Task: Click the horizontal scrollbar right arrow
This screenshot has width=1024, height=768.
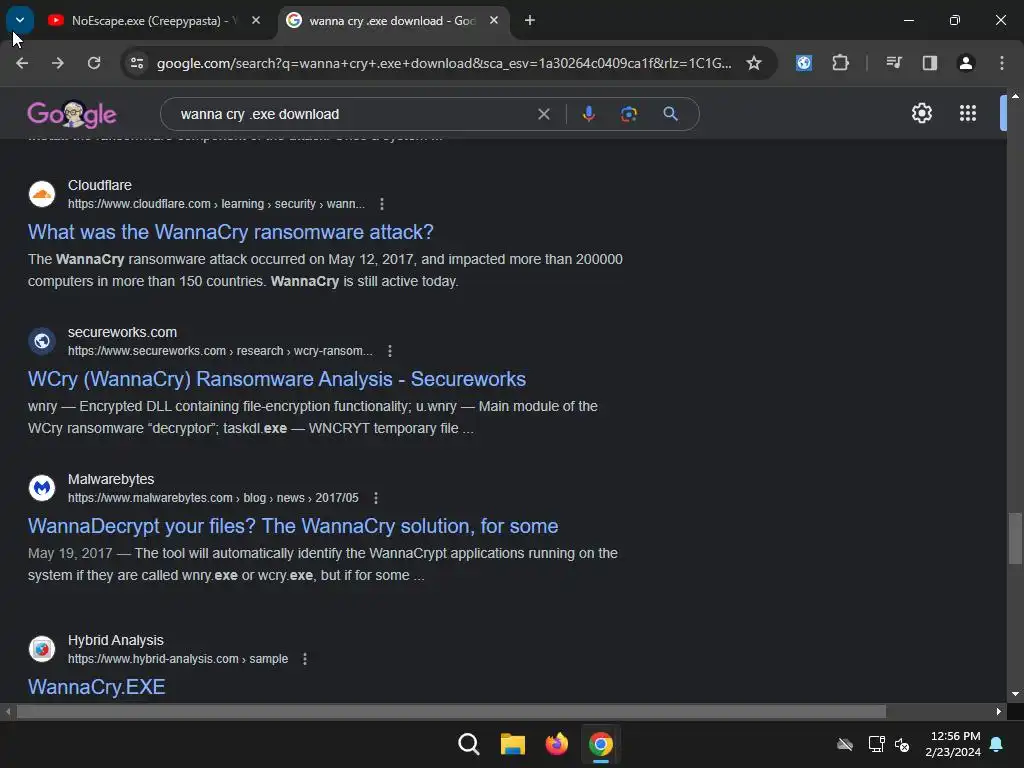Action: [x=999, y=711]
